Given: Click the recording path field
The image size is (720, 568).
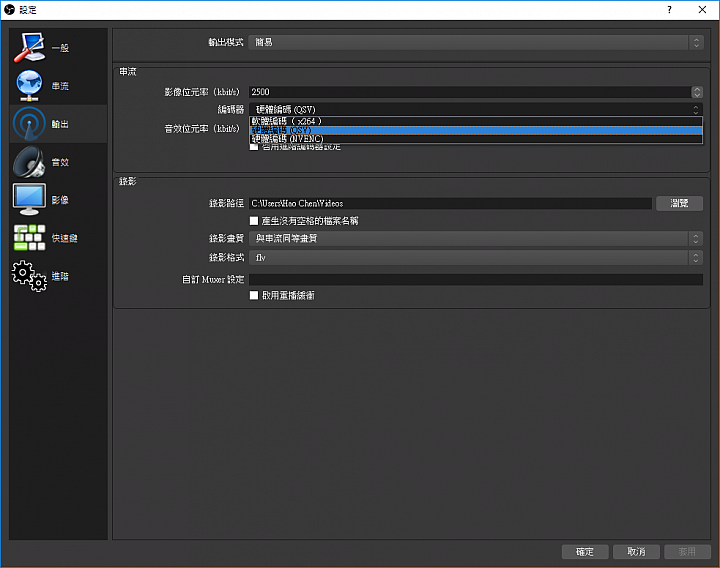Looking at the screenshot, I should click(450, 203).
